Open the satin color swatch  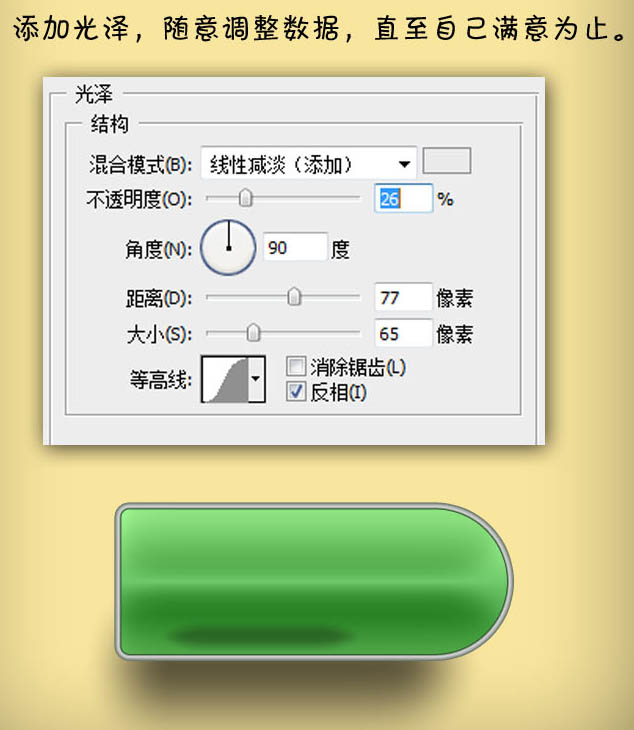(x=446, y=161)
